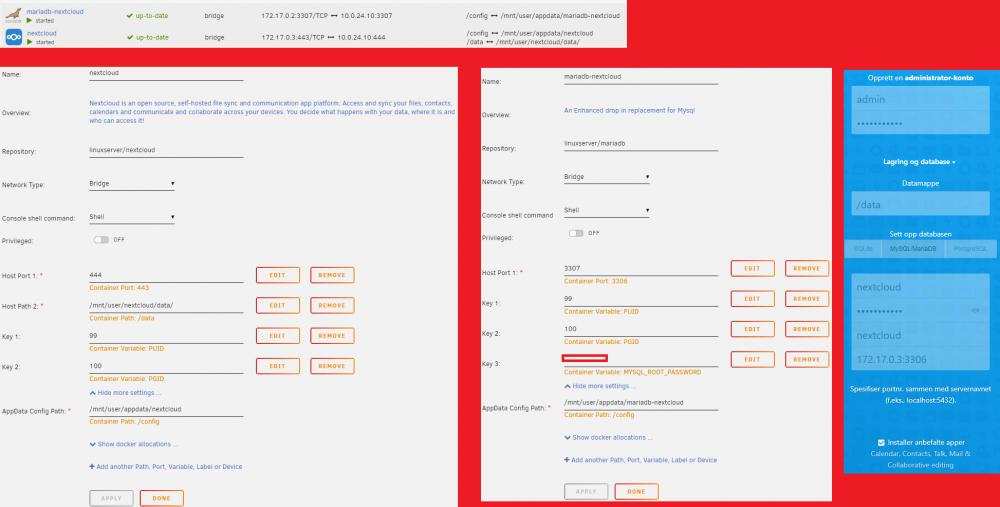
Task: Click Name field containing nextcloud
Action: pos(166,74)
